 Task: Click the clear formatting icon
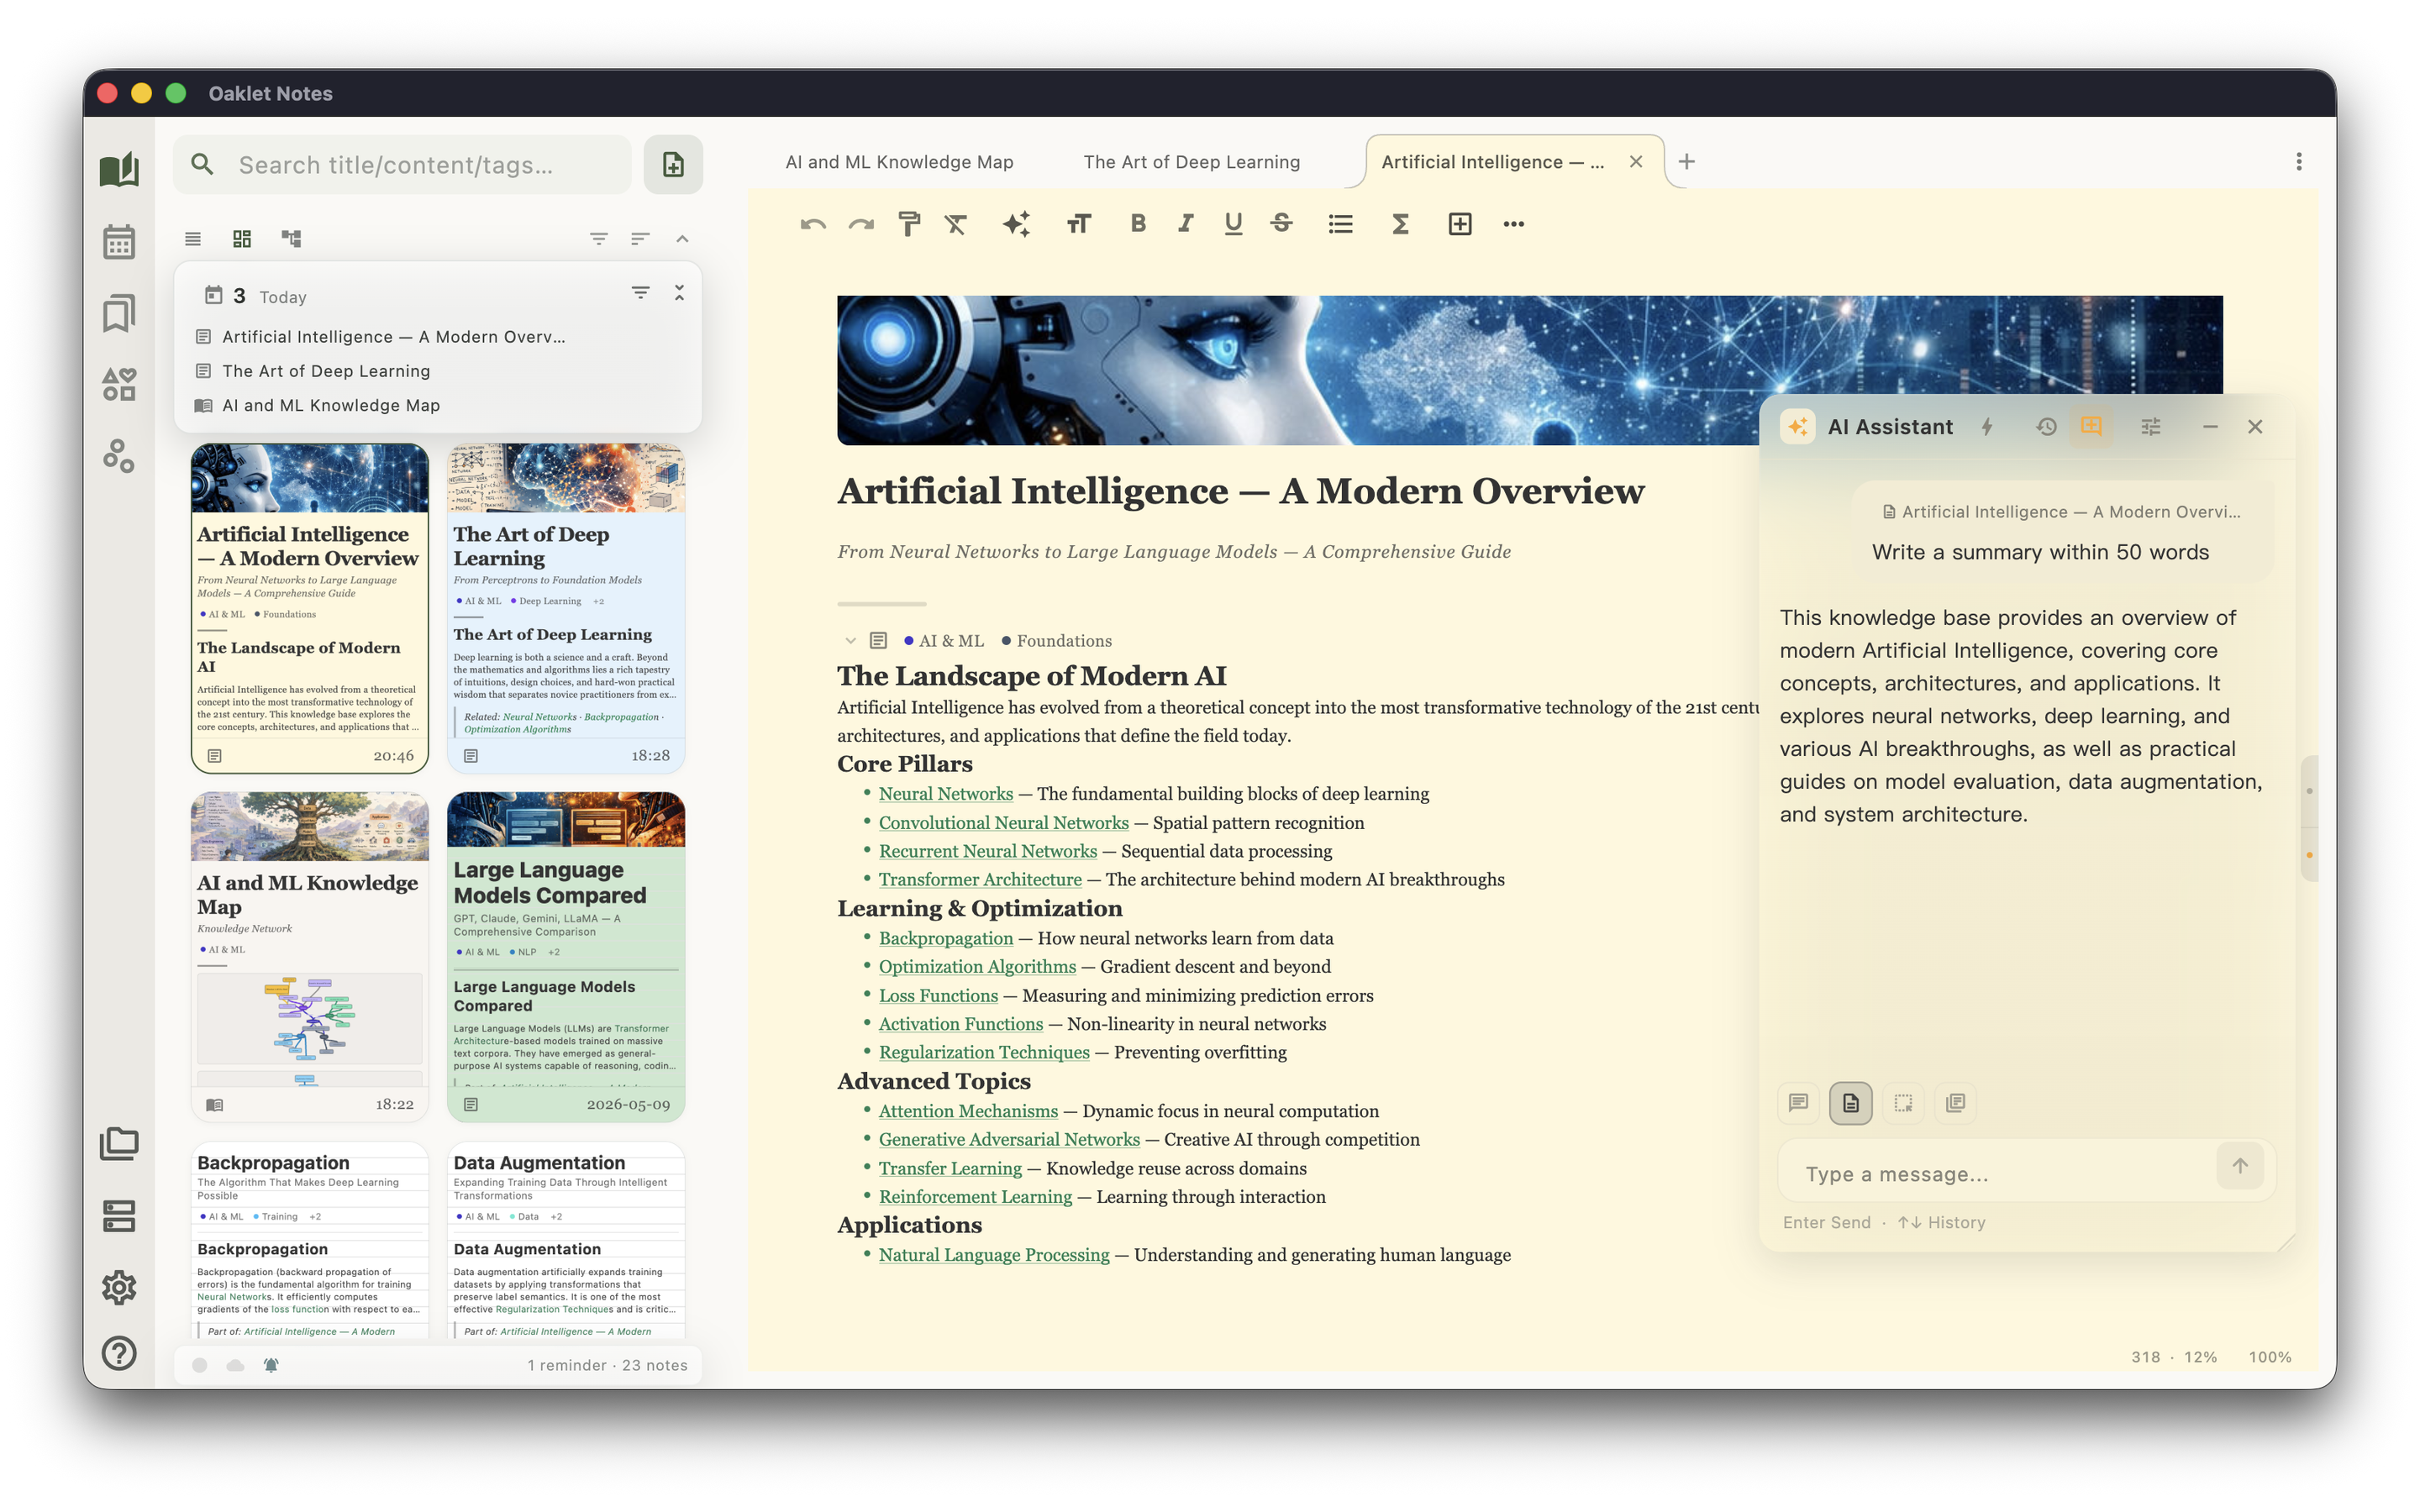tap(956, 224)
